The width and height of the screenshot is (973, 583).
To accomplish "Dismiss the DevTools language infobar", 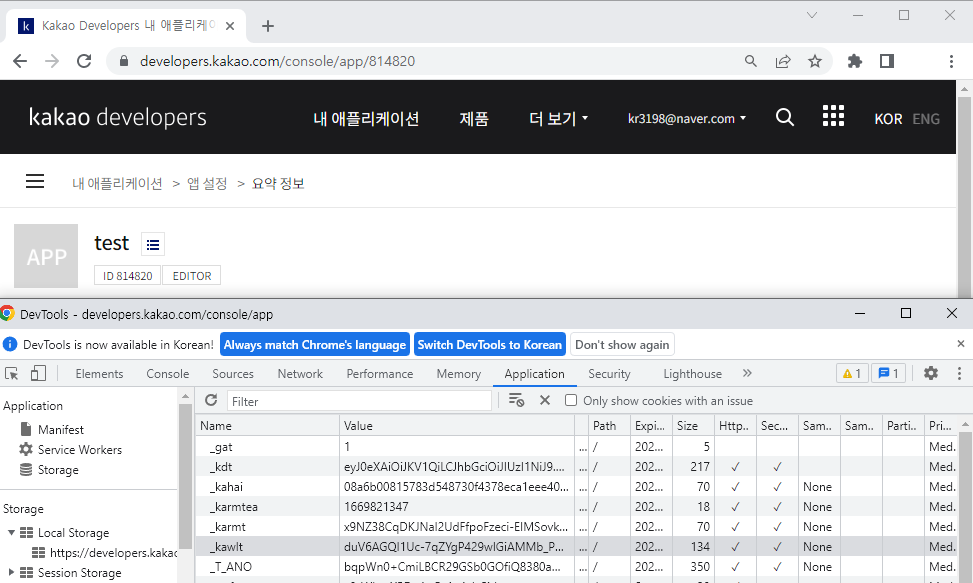I will tap(961, 344).
